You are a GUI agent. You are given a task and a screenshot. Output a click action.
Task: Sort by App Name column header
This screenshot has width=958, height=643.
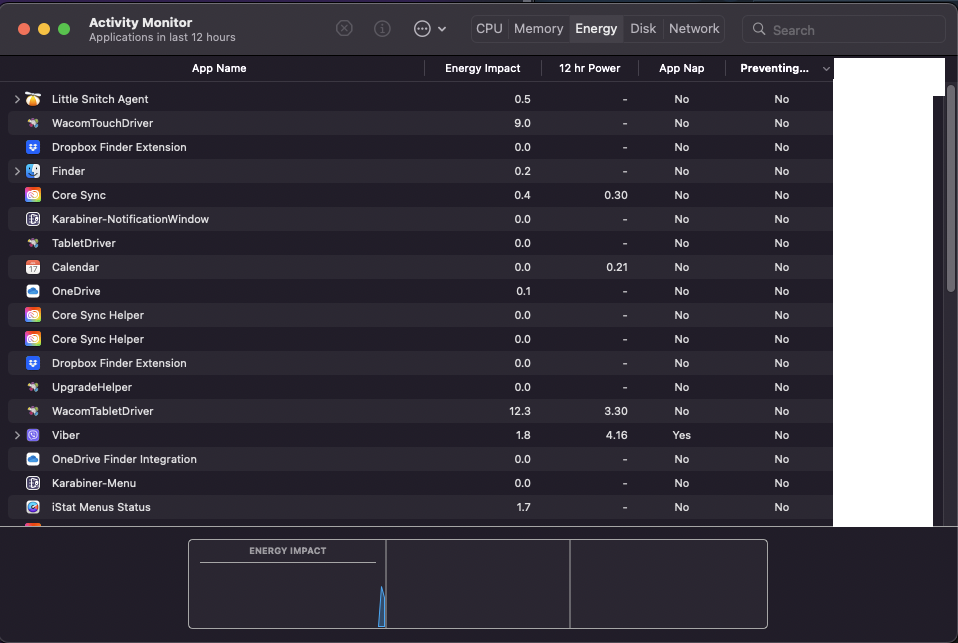(219, 68)
